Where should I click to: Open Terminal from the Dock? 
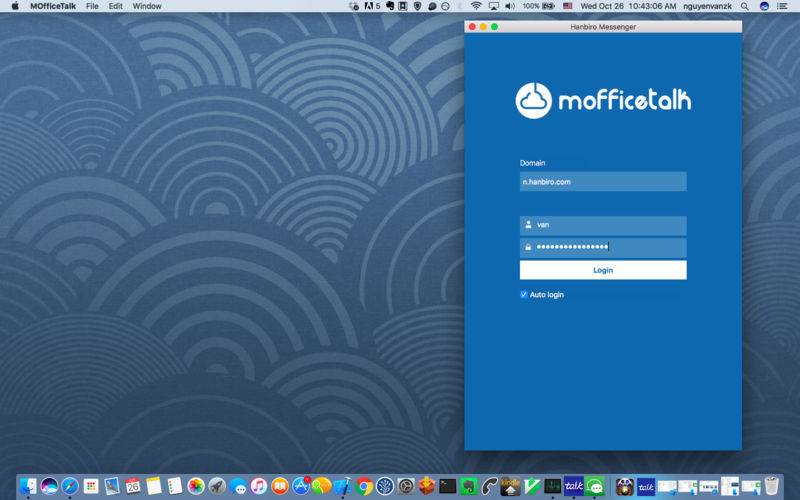[447, 486]
